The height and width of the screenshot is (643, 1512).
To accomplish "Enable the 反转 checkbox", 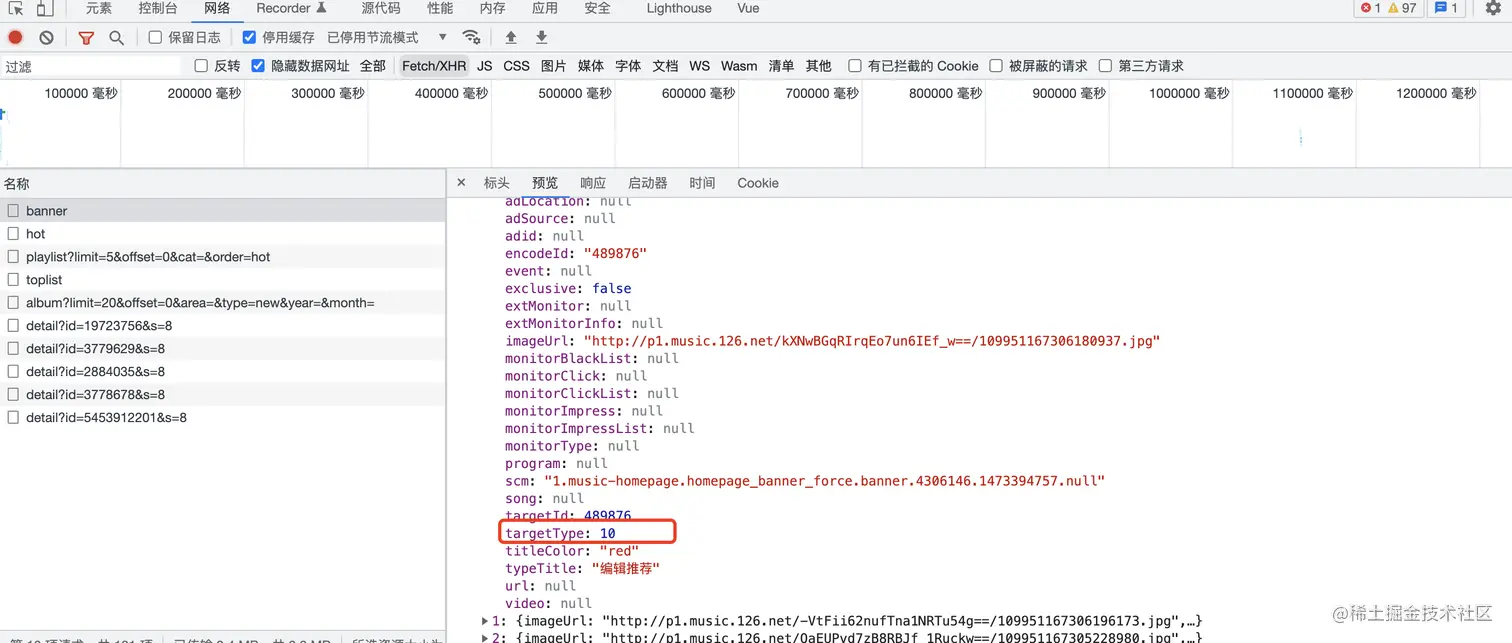I will (201, 66).
